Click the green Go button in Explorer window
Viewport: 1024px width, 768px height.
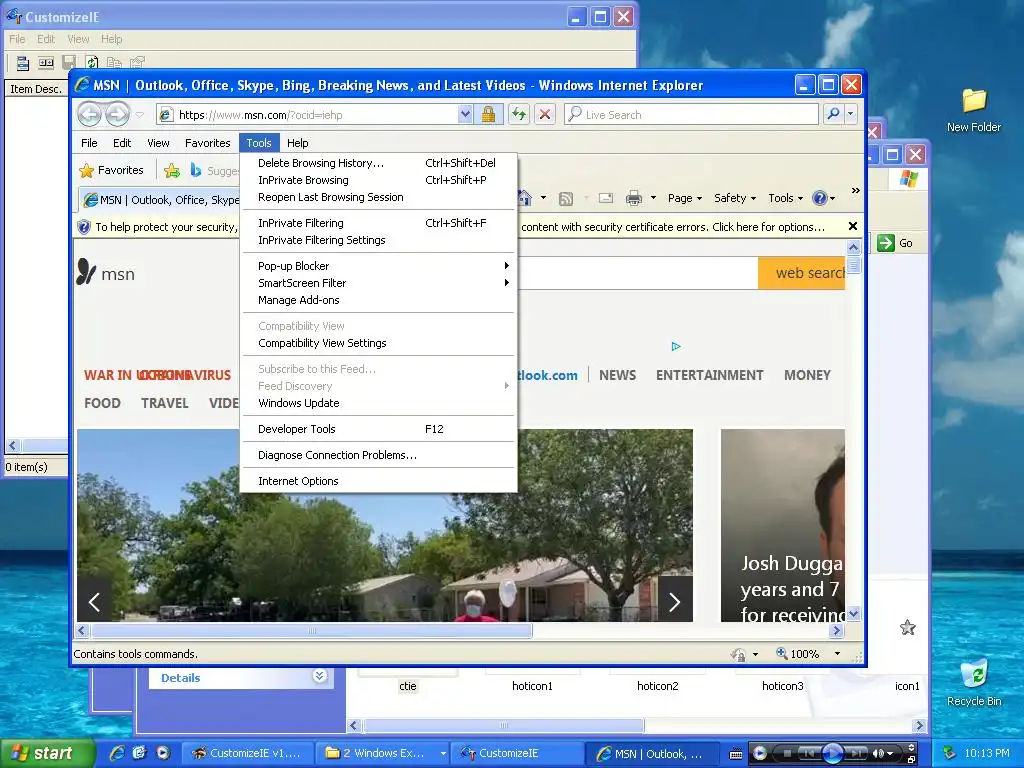895,243
